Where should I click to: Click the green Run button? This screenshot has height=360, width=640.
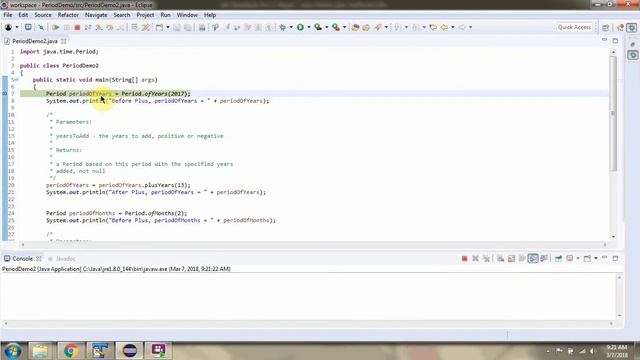[300, 27]
